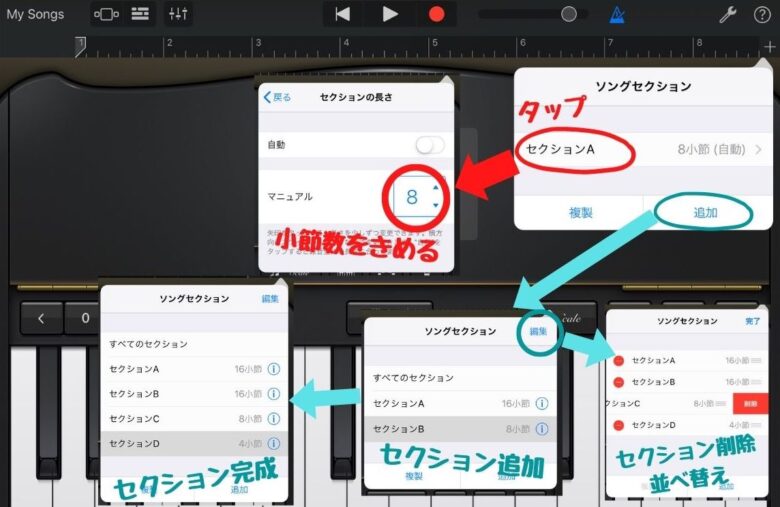Image resolution: width=780 pixels, height=507 pixels.
Task: Select セクションB 8小節 row
Action: [460, 429]
